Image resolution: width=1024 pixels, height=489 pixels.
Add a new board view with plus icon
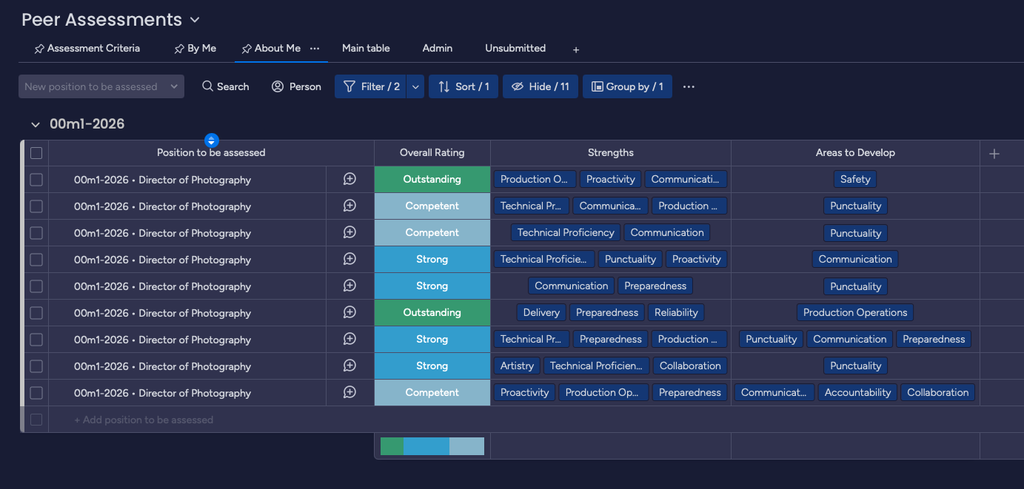tap(576, 50)
